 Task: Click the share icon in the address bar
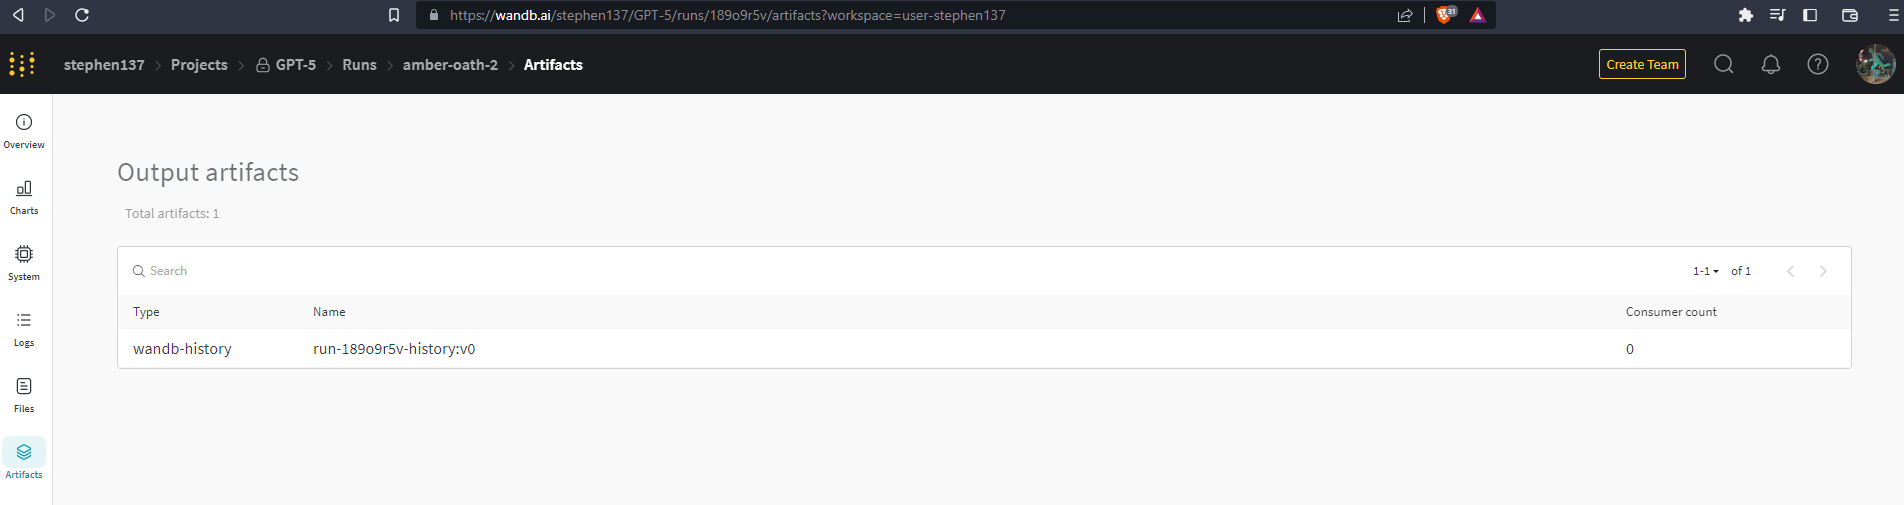(x=1405, y=15)
